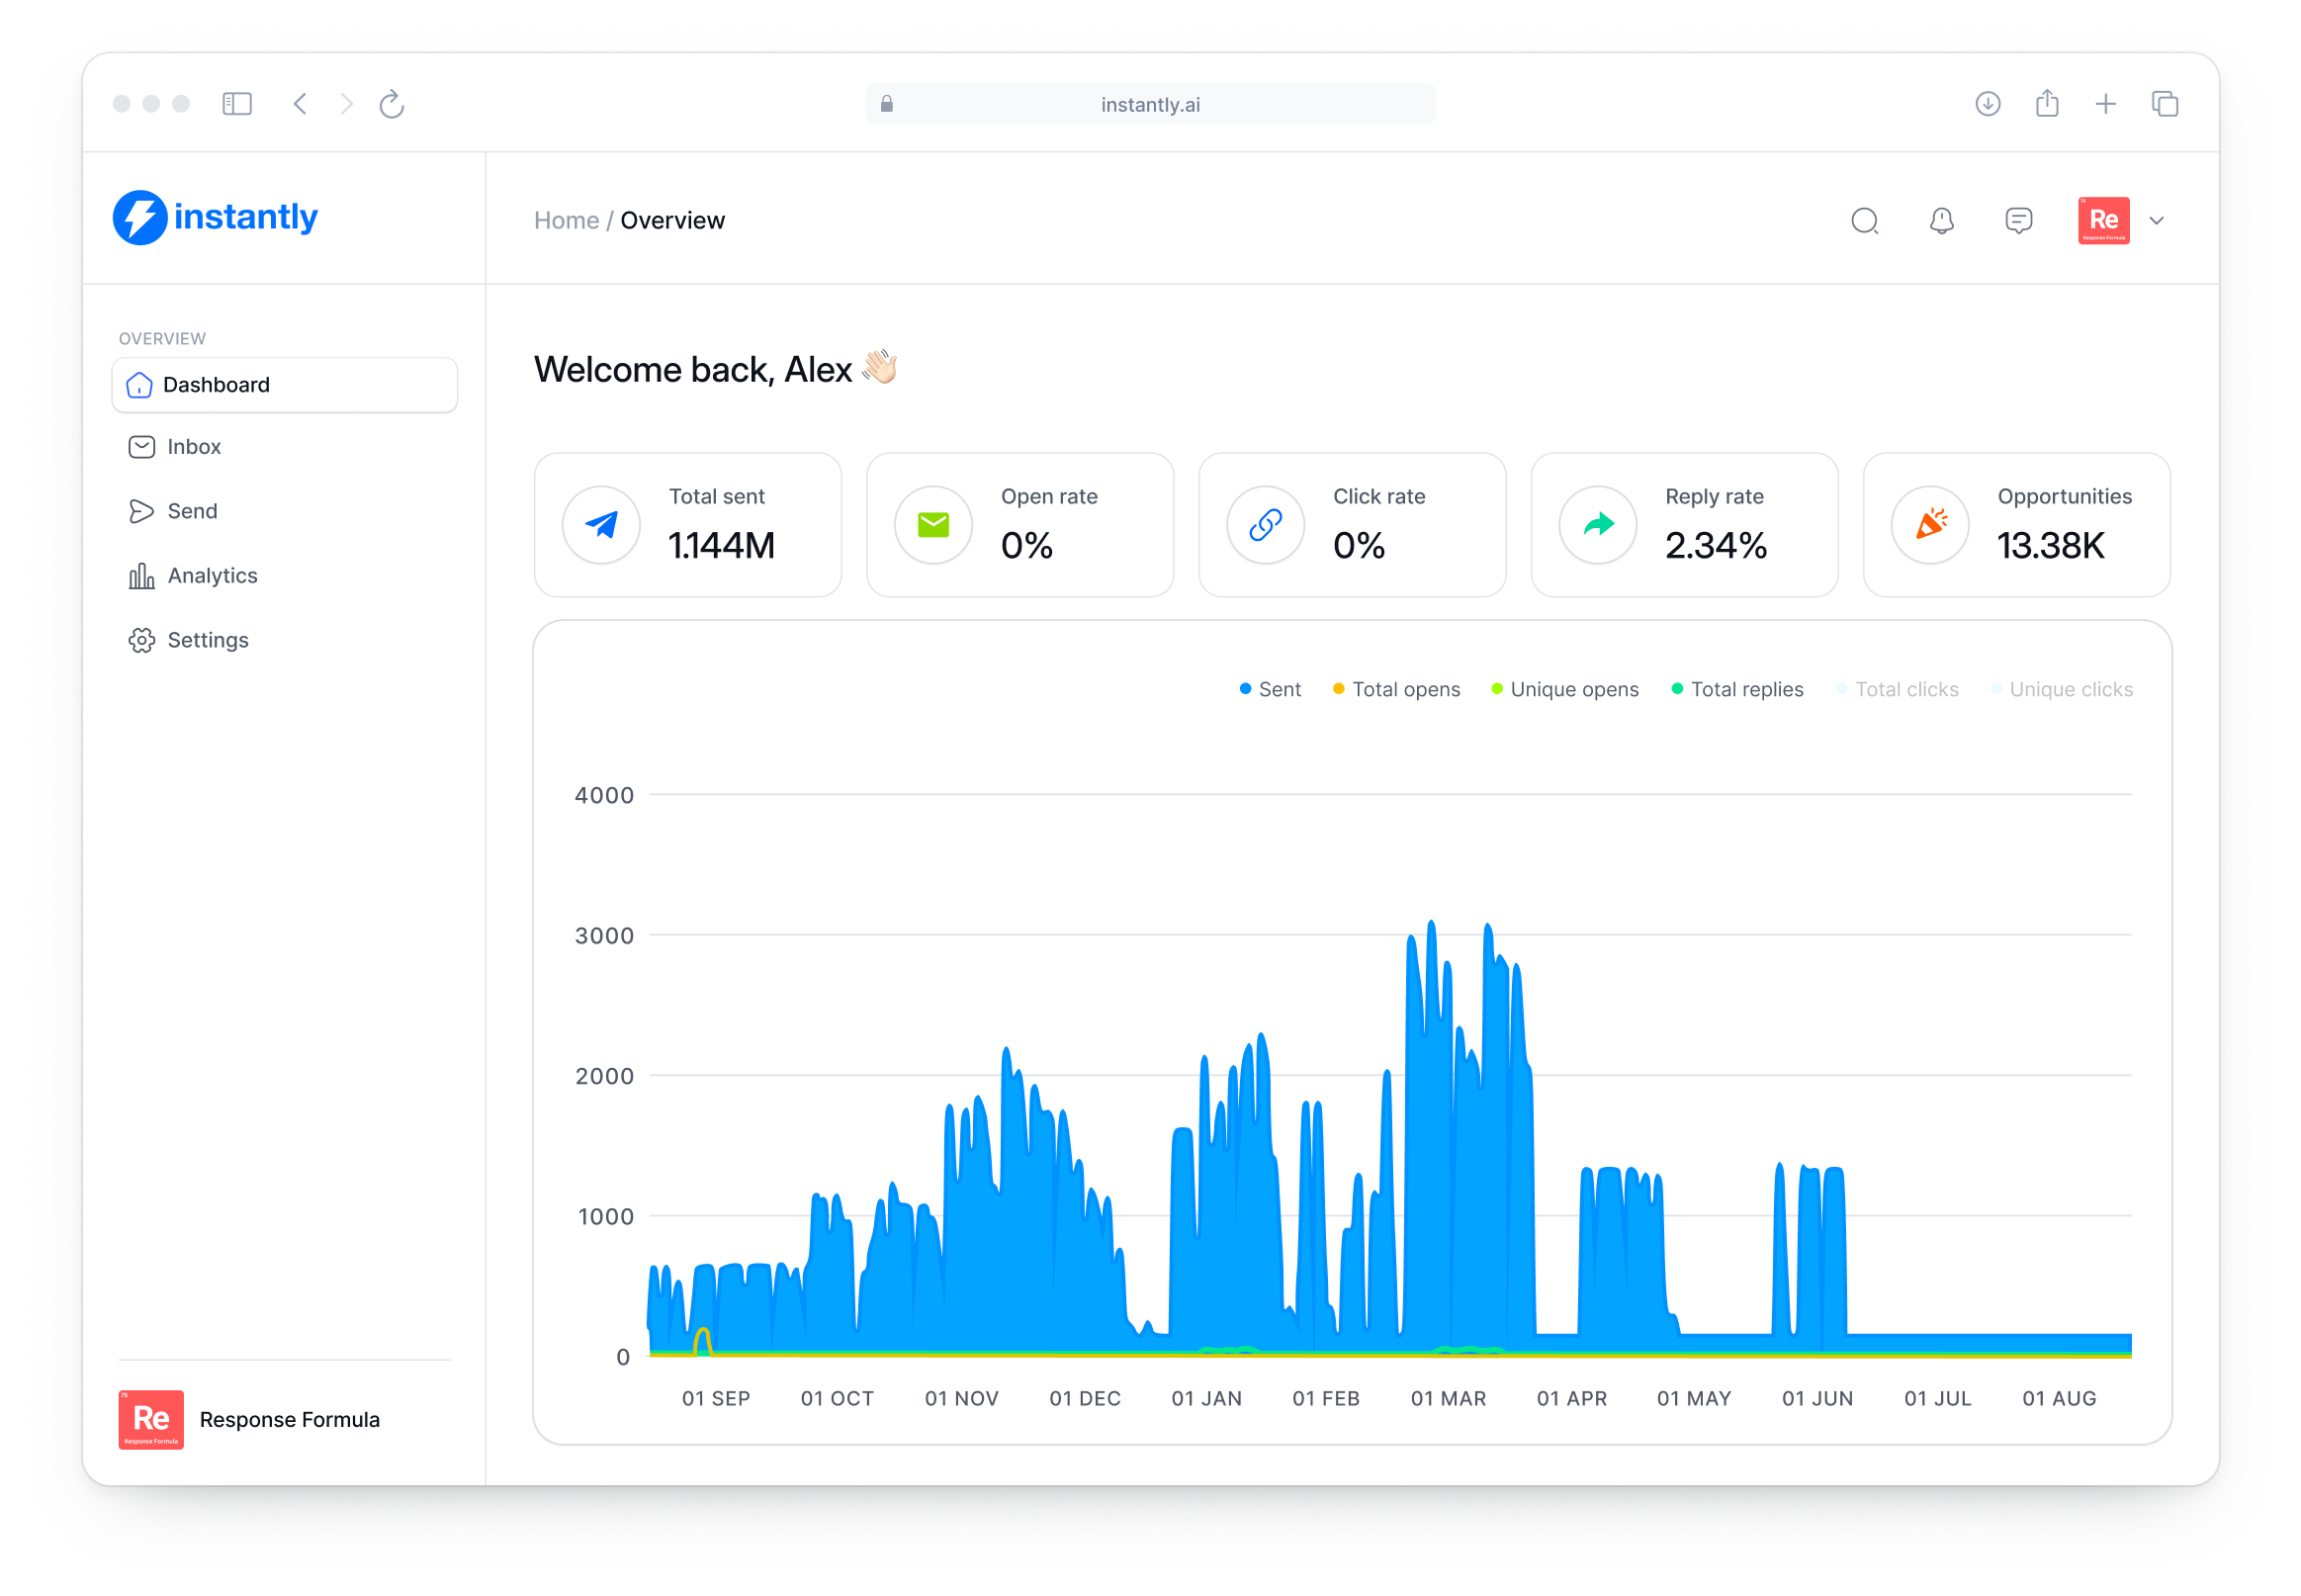Expand the account dropdown chevron
Image resolution: width=2301 pixels, height=1596 pixels.
(2157, 221)
